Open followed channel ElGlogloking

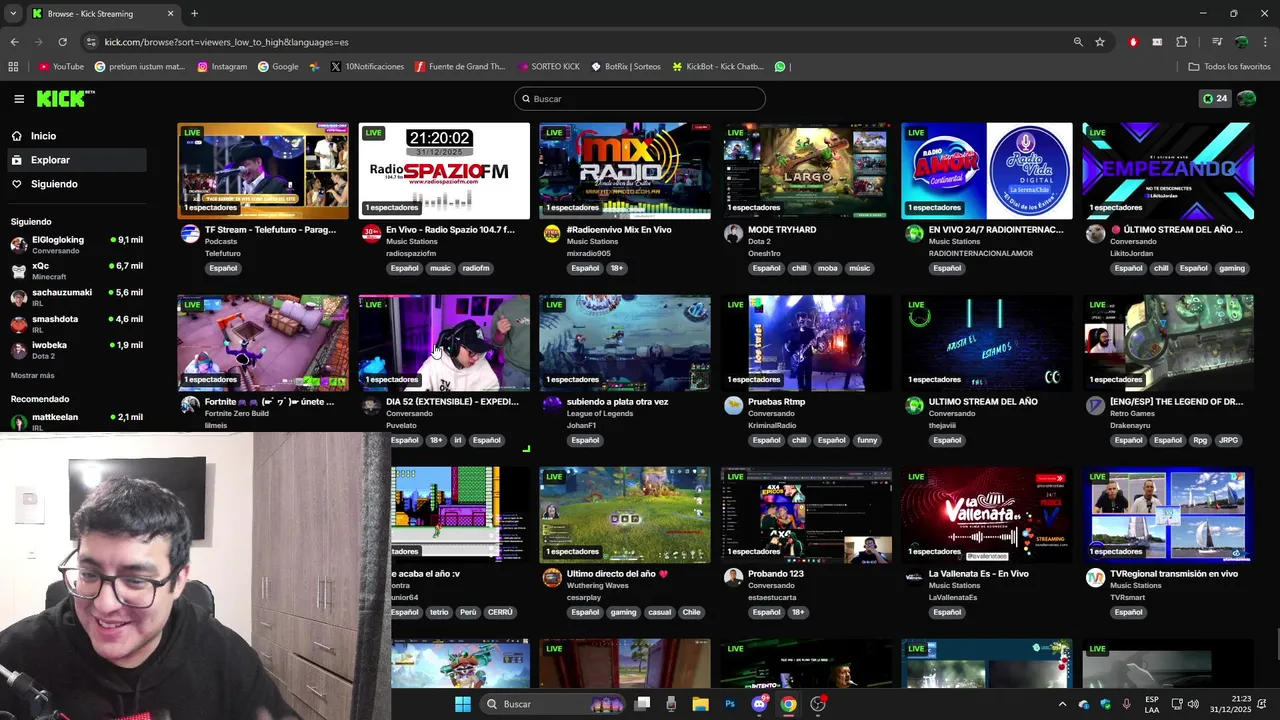(x=76, y=244)
